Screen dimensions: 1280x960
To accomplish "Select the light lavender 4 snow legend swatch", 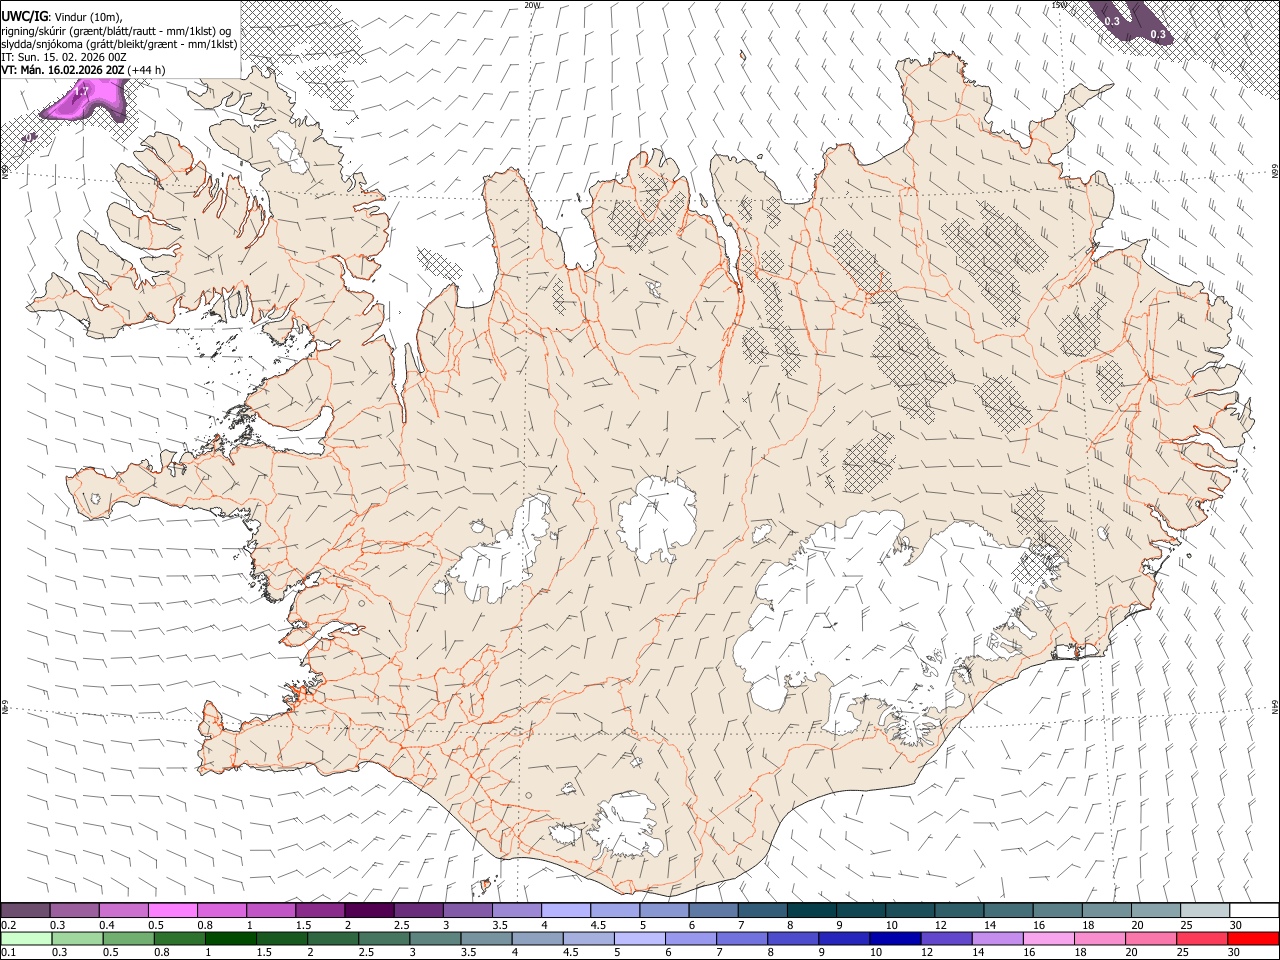I will (567, 910).
